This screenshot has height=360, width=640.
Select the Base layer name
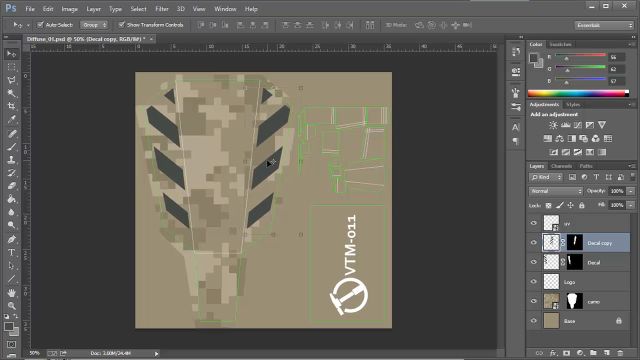pyautogui.click(x=569, y=321)
